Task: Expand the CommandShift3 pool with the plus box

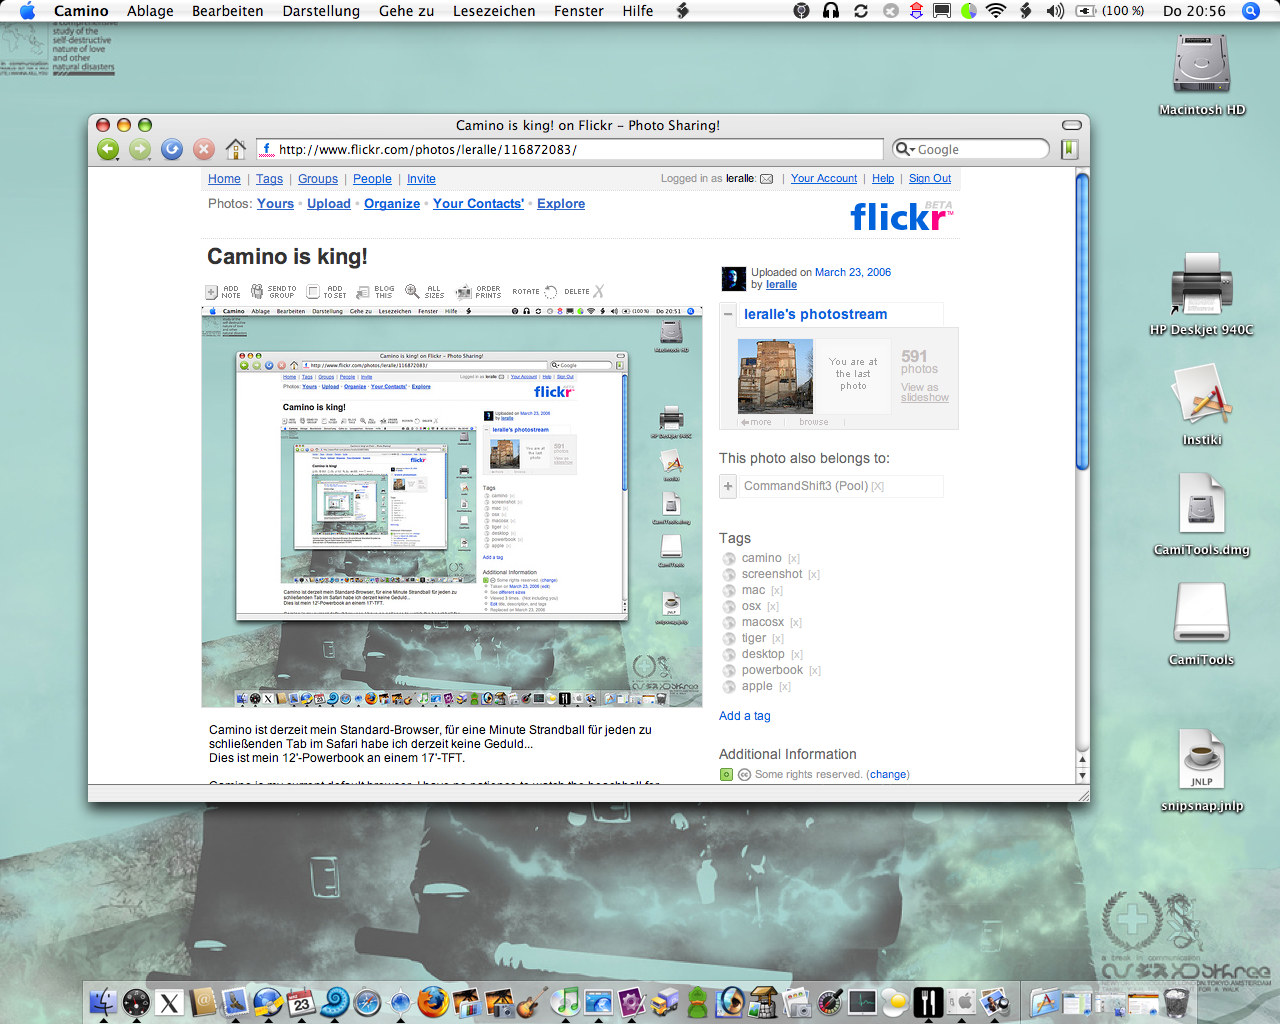Action: click(x=728, y=486)
